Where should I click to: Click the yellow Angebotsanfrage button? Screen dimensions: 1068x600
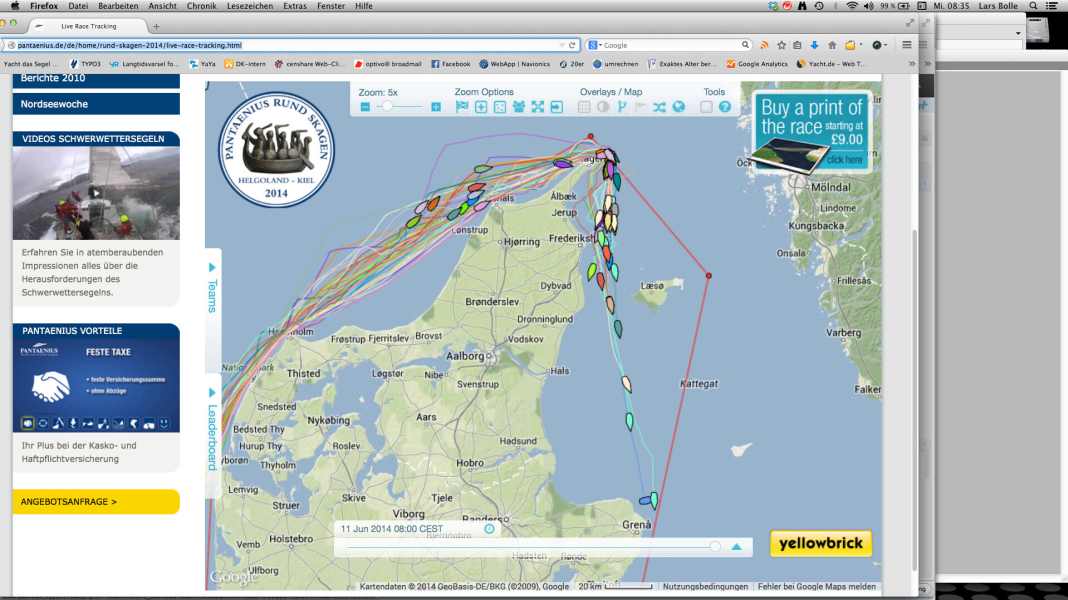click(x=96, y=502)
